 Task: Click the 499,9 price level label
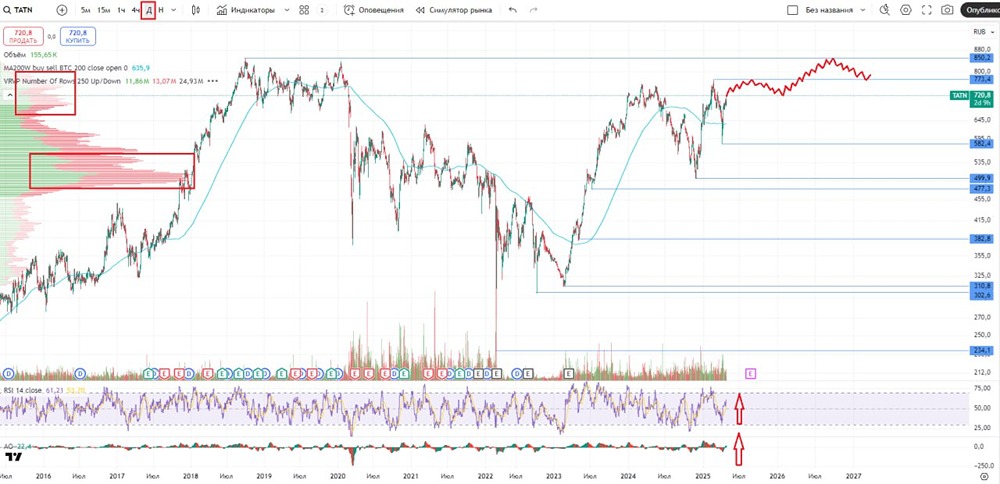(982, 178)
